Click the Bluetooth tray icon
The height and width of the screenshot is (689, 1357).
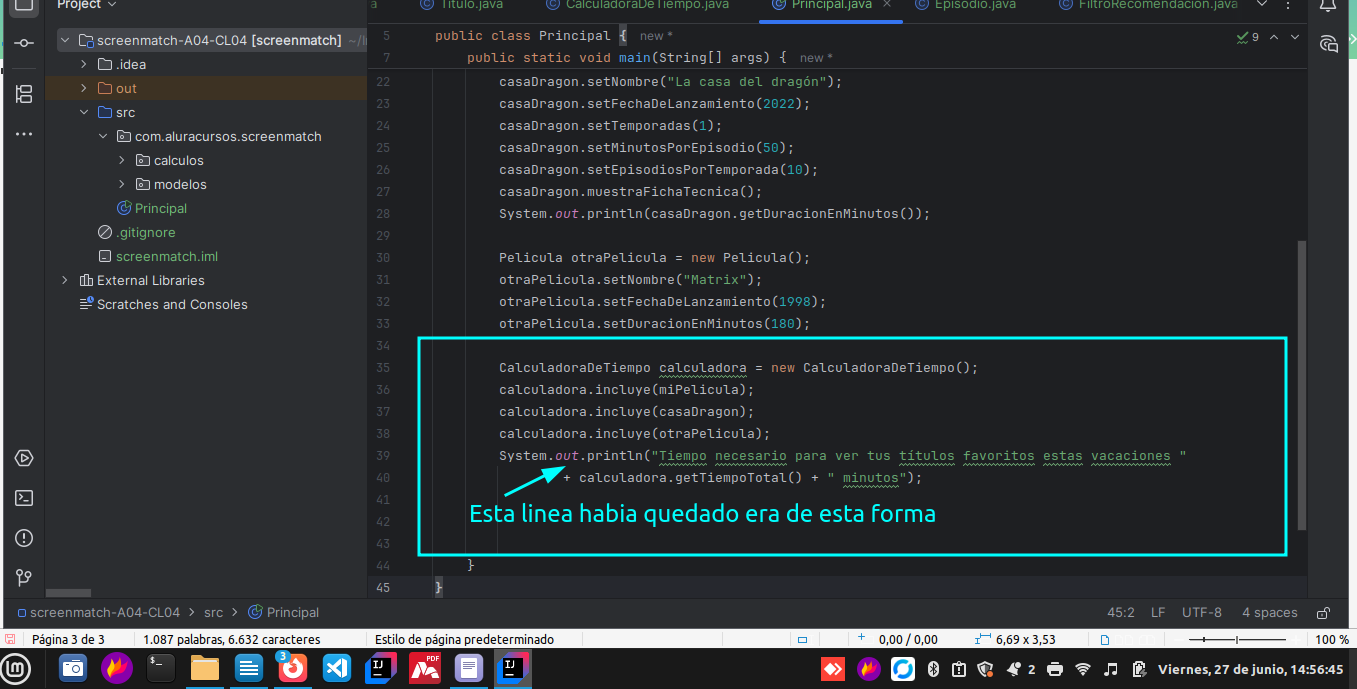[932, 668]
